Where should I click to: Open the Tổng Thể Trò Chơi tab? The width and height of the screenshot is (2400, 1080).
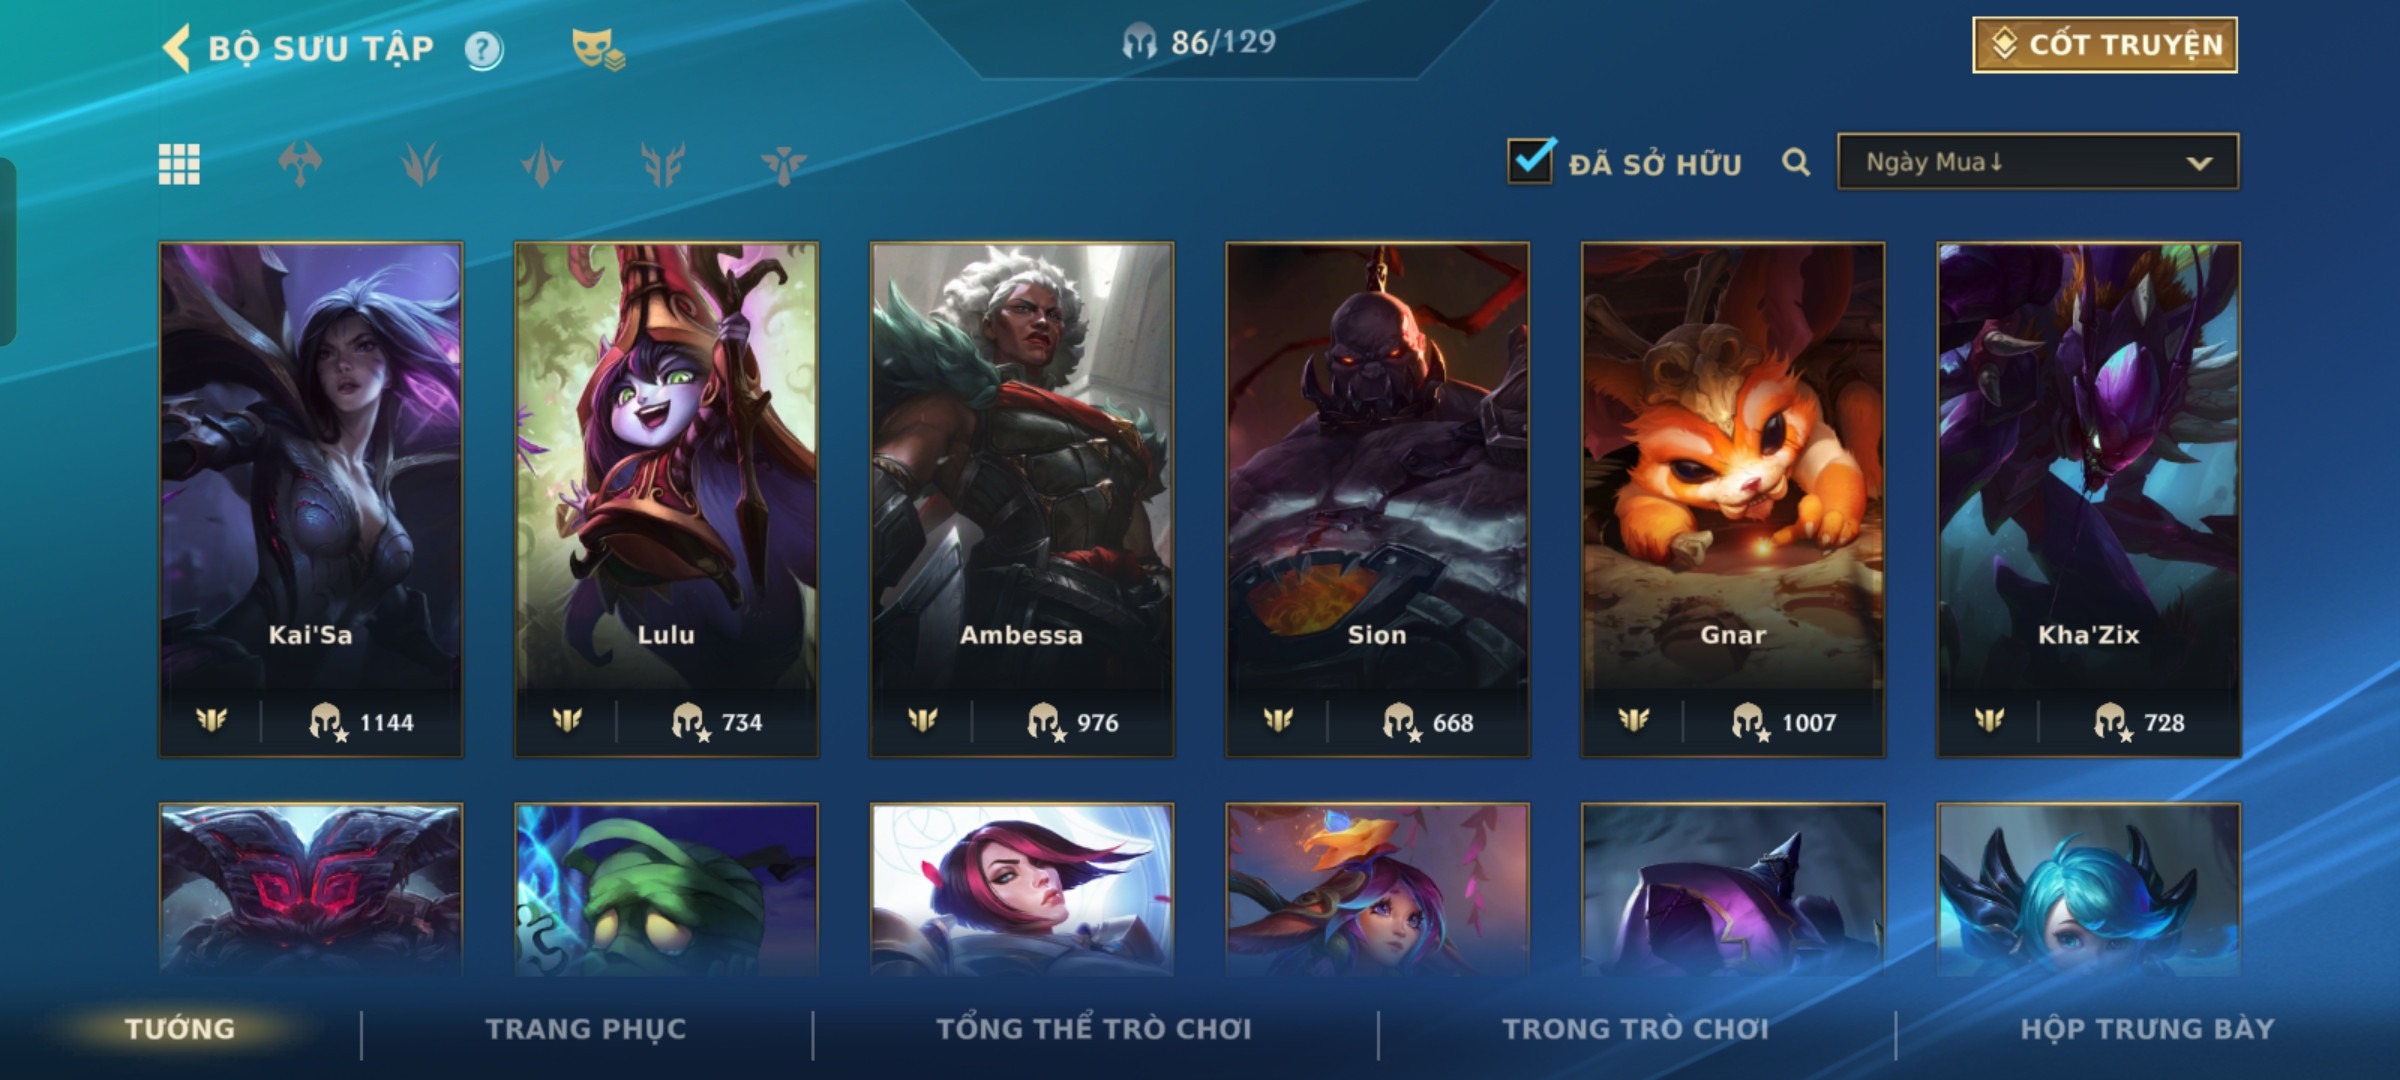pos(1094,1029)
